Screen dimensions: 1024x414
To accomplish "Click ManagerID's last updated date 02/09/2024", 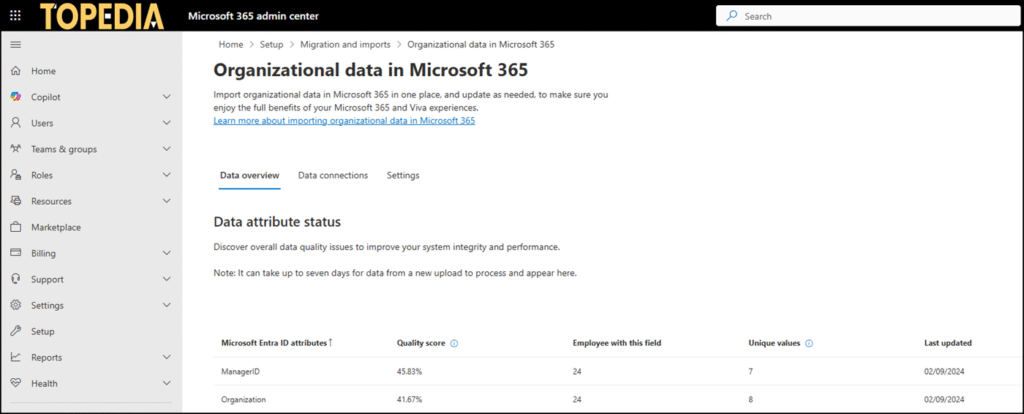I will click(x=944, y=371).
